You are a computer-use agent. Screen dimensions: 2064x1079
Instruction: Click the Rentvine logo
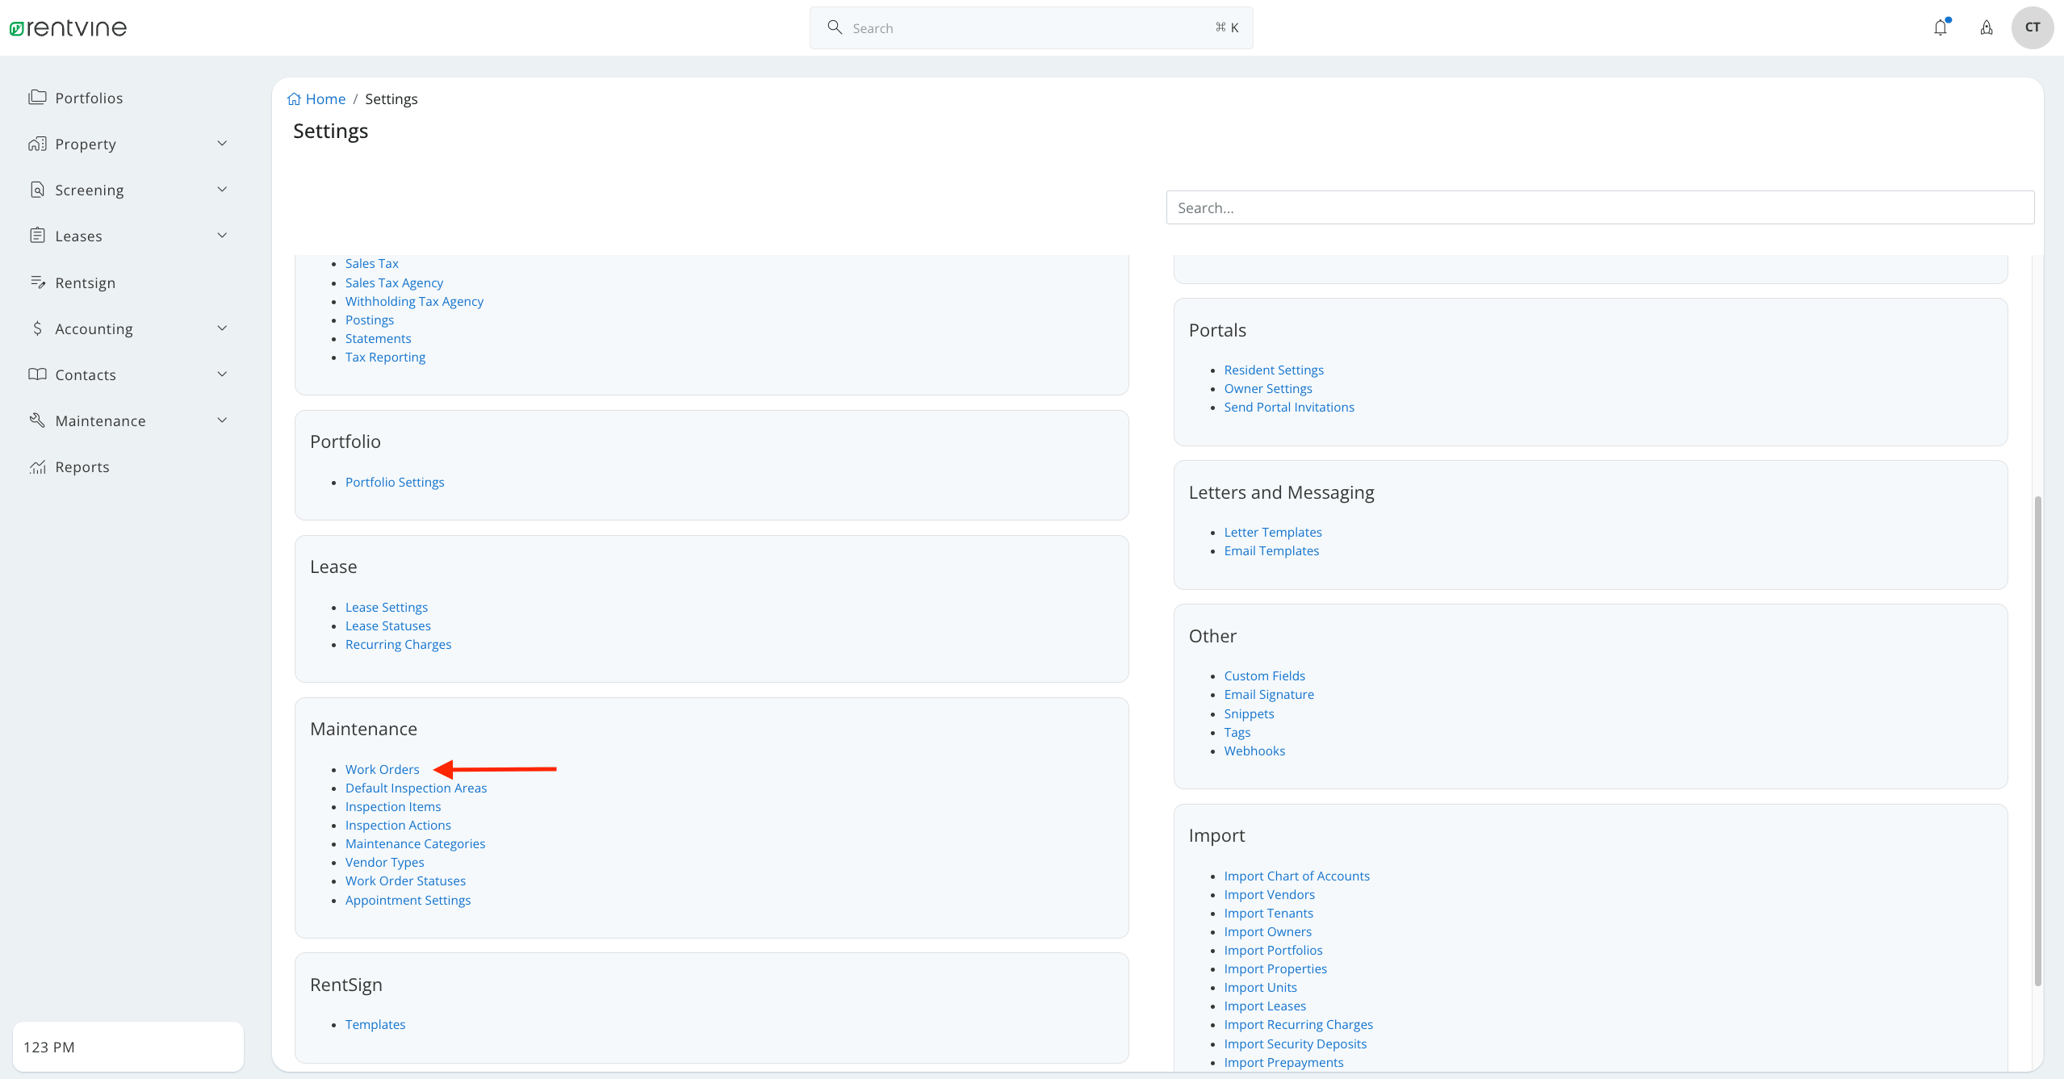pyautogui.click(x=67, y=27)
